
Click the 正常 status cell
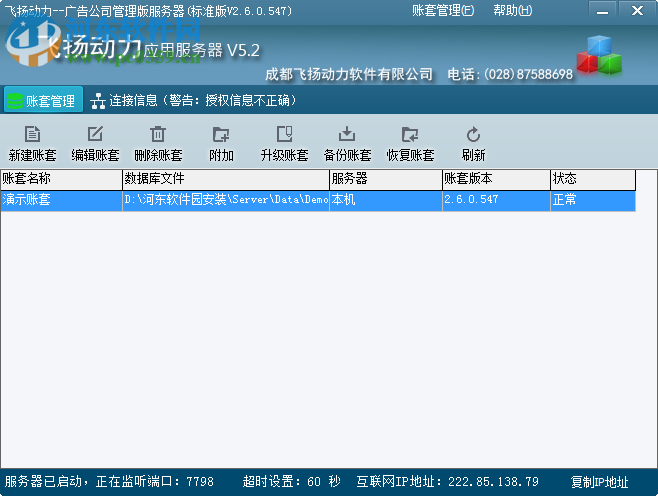[593, 200]
